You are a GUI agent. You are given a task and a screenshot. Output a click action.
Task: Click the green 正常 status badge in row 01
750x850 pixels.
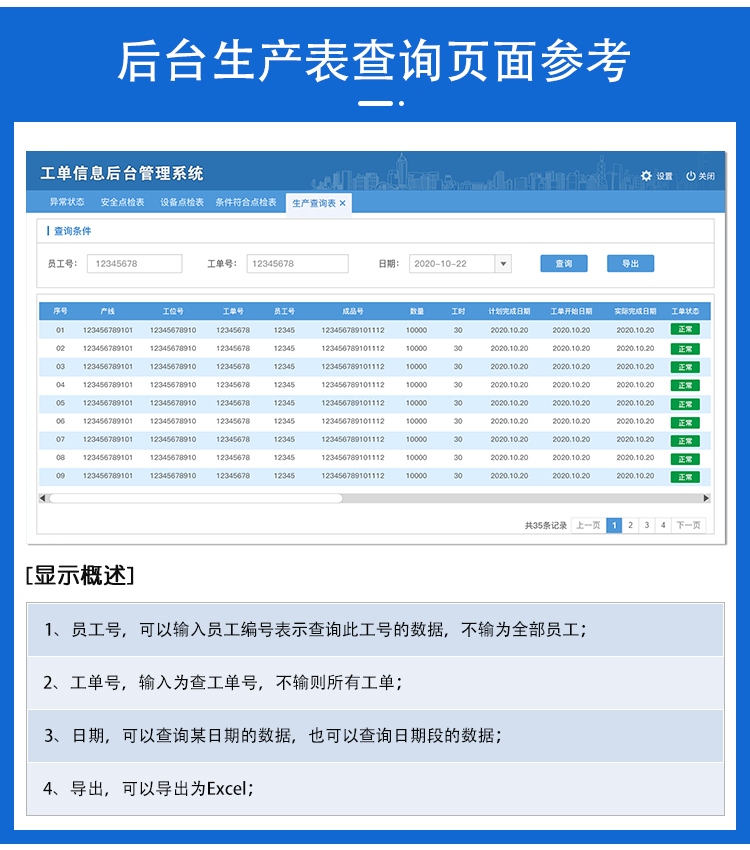pyautogui.click(x=685, y=330)
